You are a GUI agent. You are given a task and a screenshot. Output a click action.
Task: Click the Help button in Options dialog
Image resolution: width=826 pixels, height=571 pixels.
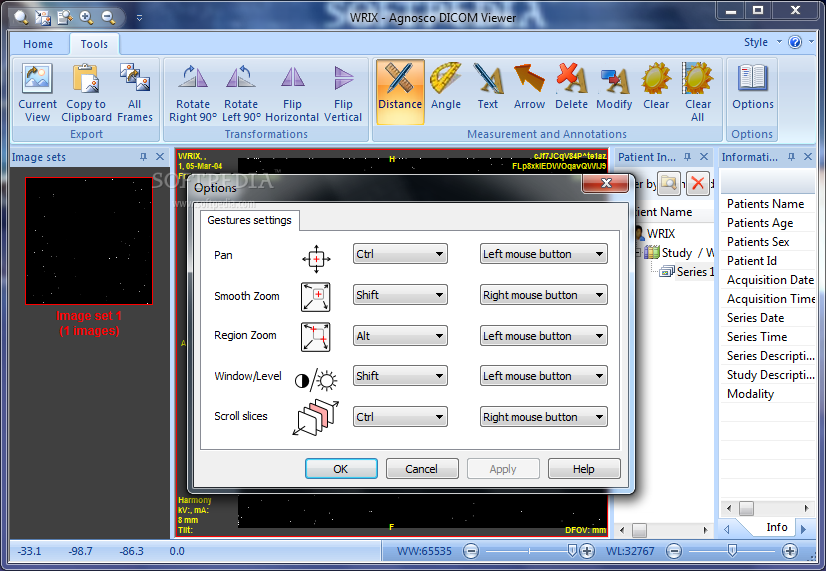click(x=584, y=469)
